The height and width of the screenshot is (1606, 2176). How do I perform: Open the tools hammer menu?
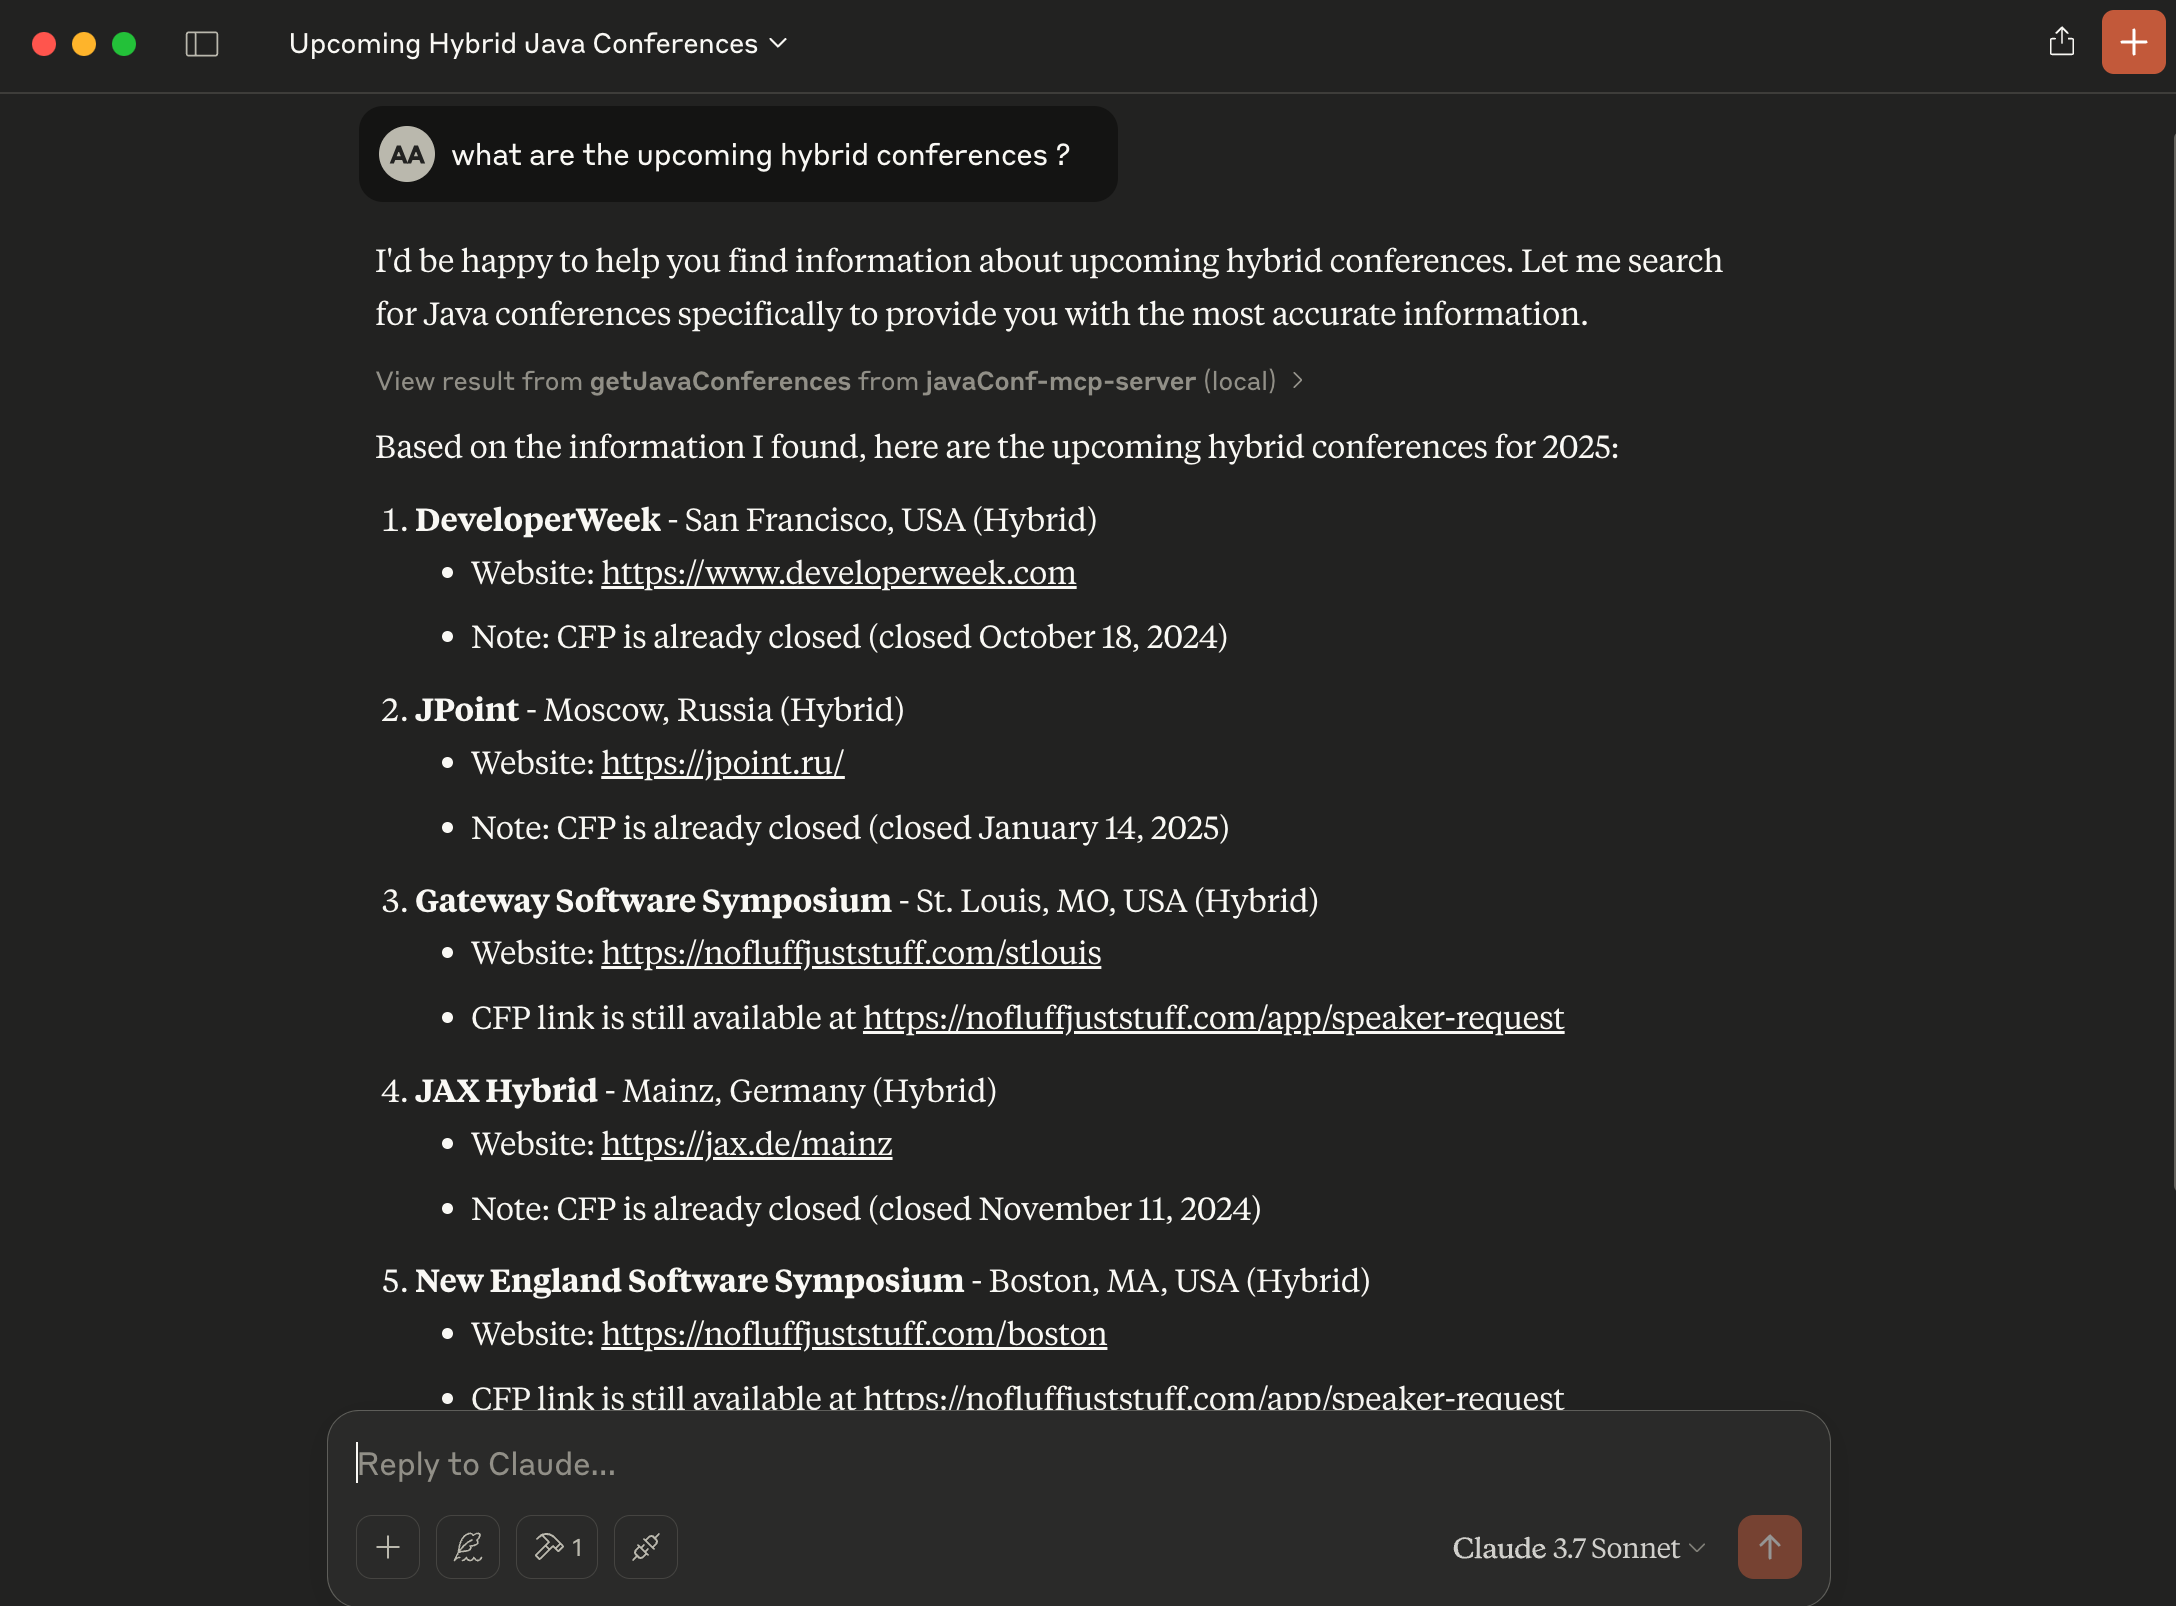tap(556, 1547)
